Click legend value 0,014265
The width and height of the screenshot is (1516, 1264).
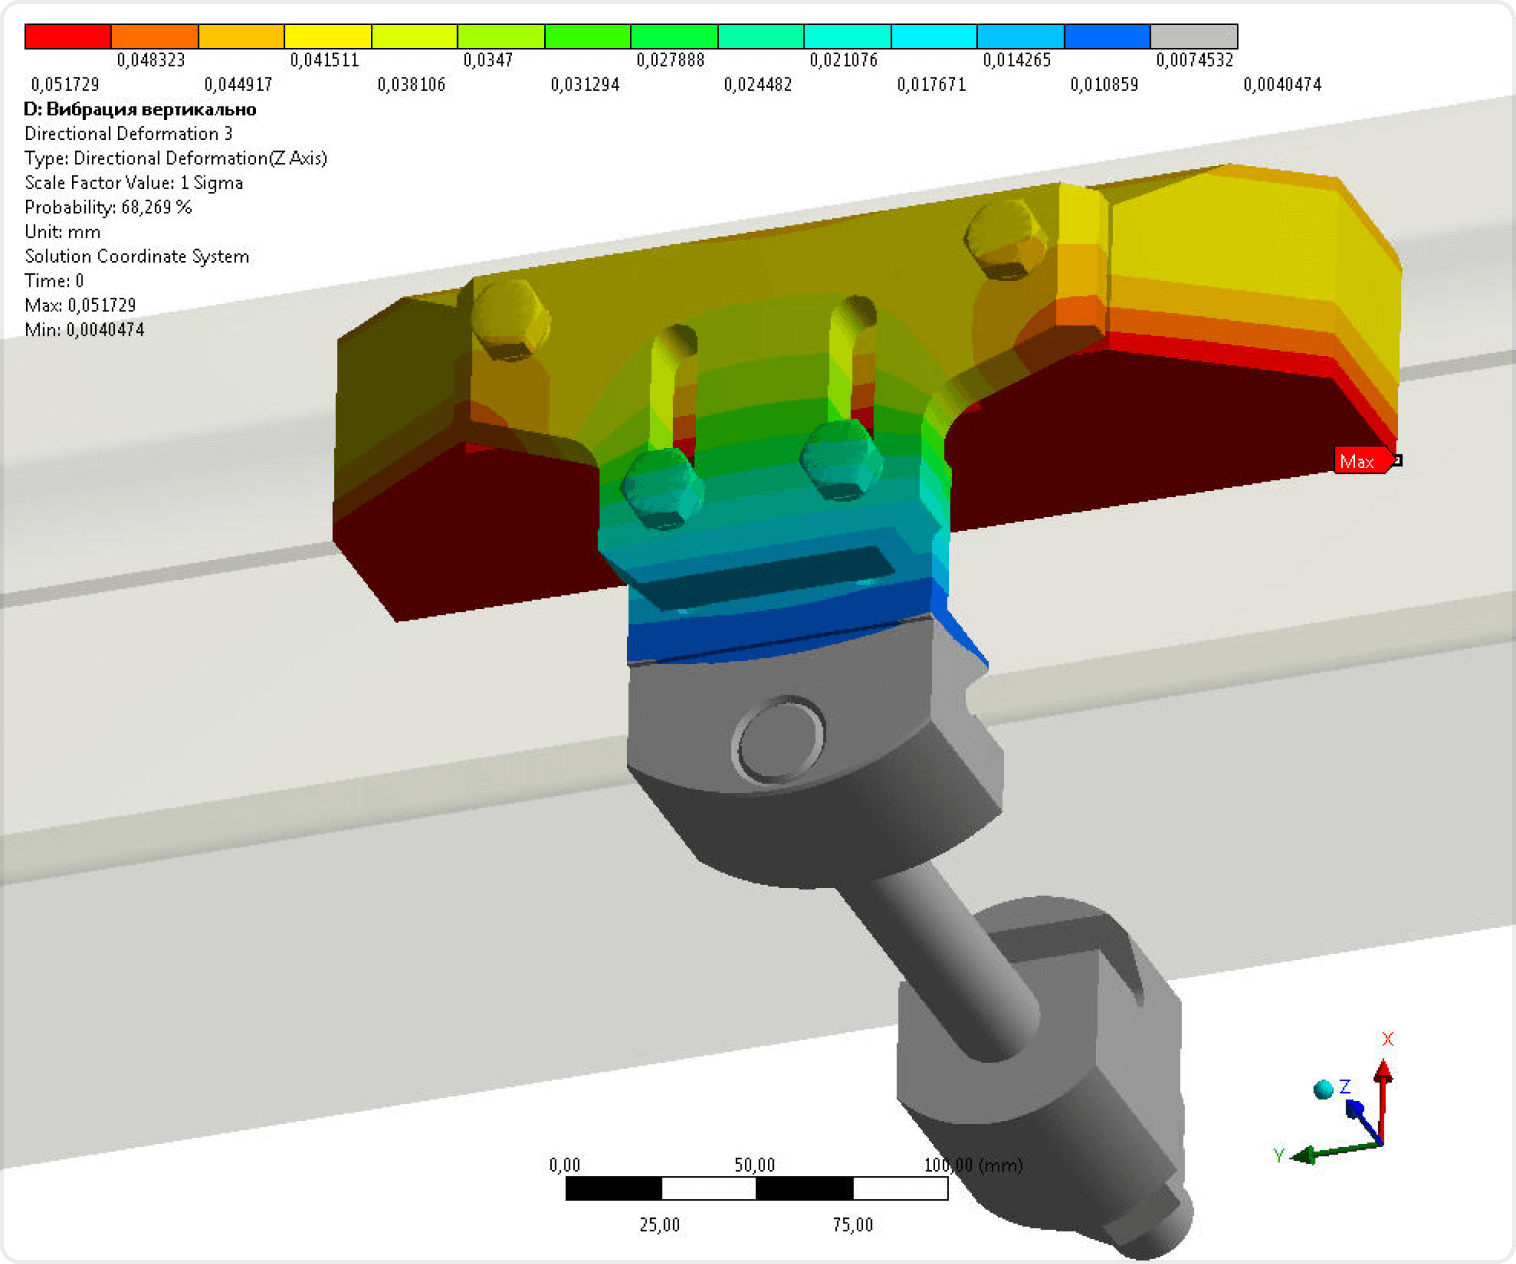click(x=1016, y=60)
